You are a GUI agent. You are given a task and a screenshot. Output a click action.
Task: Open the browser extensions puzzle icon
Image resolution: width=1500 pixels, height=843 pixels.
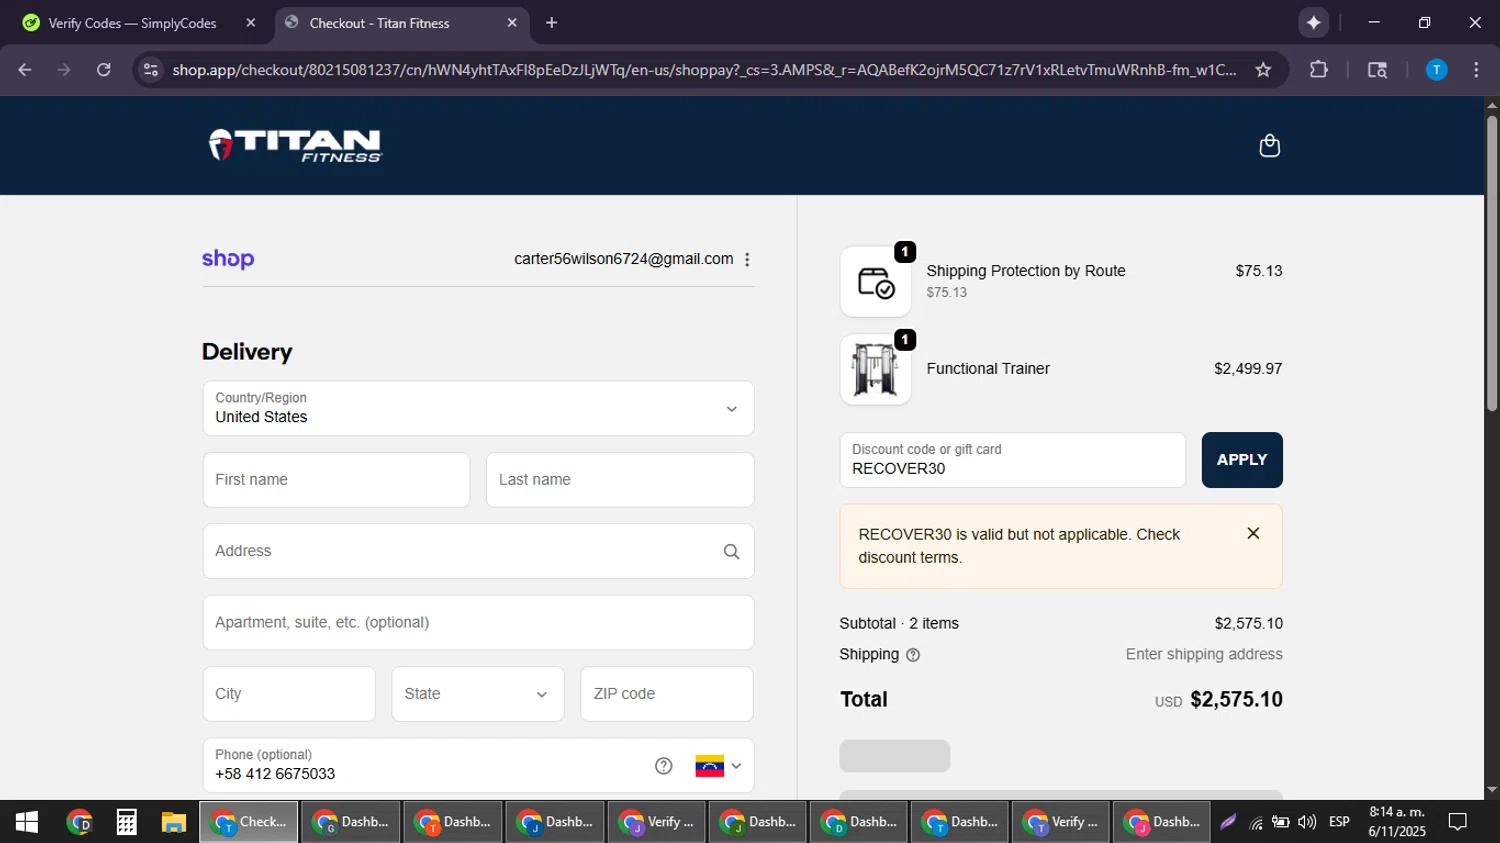(x=1319, y=70)
